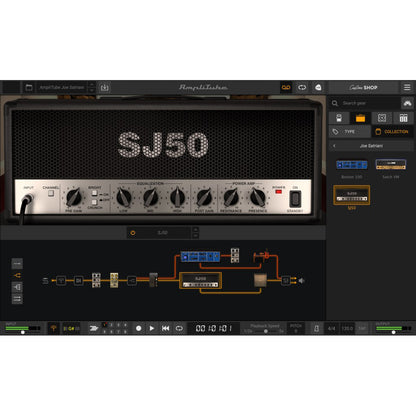Open the recorder tape icon
Screen dimensions: 416x416
[286, 88]
